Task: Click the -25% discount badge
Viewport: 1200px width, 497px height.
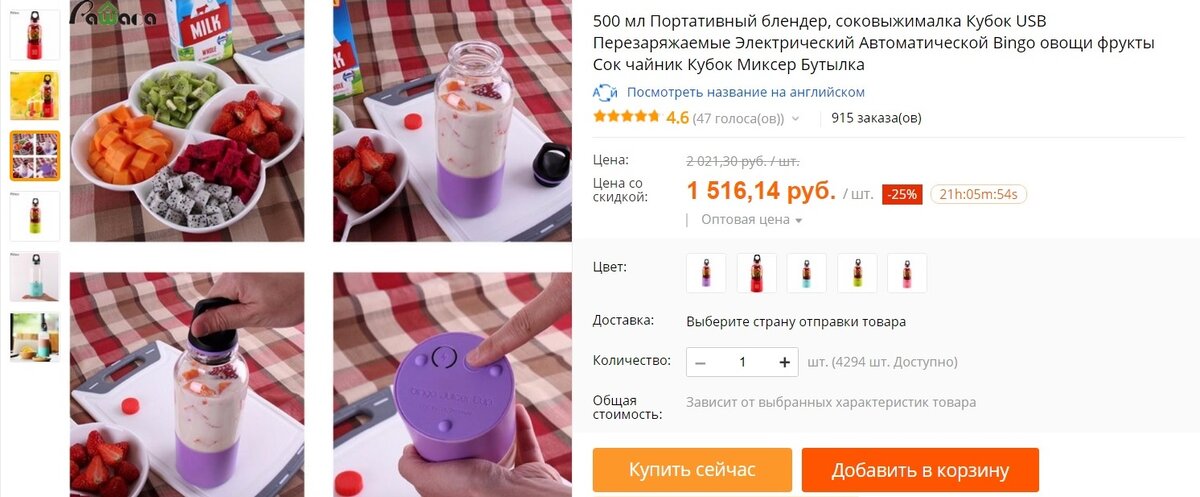Action: (x=902, y=194)
